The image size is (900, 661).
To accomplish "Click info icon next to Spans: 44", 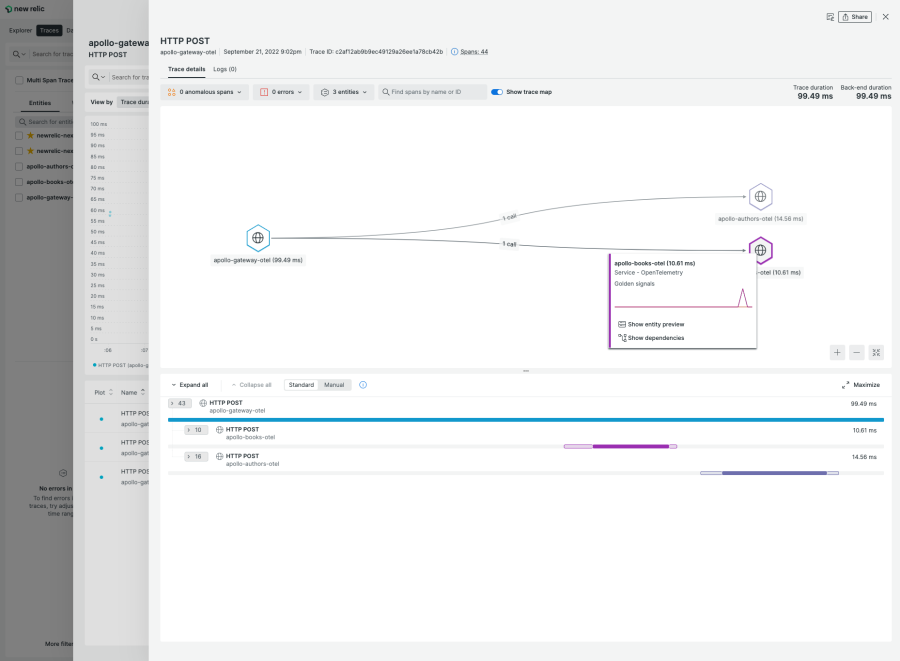I will [x=455, y=52].
